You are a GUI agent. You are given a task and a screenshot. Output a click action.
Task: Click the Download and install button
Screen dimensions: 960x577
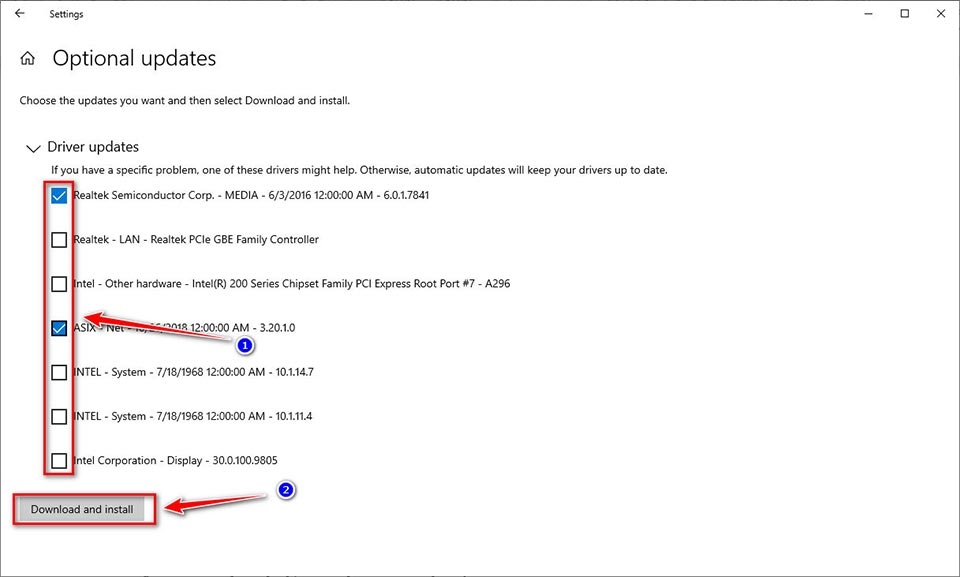84,509
